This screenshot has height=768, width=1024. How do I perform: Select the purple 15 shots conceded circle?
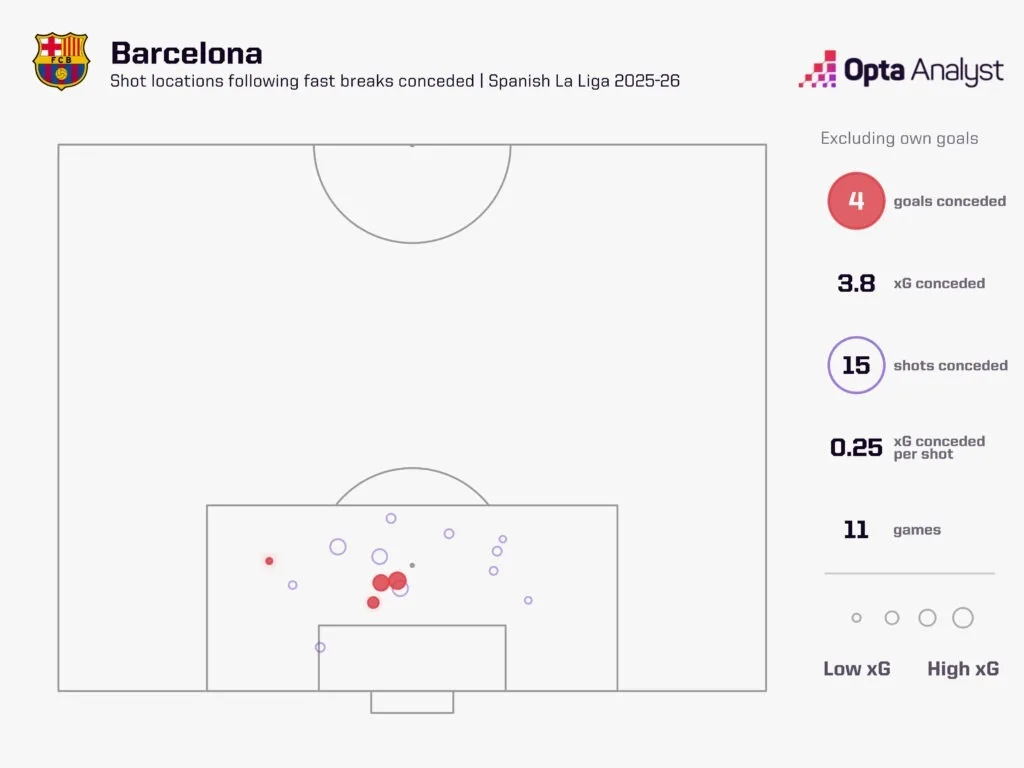click(856, 365)
